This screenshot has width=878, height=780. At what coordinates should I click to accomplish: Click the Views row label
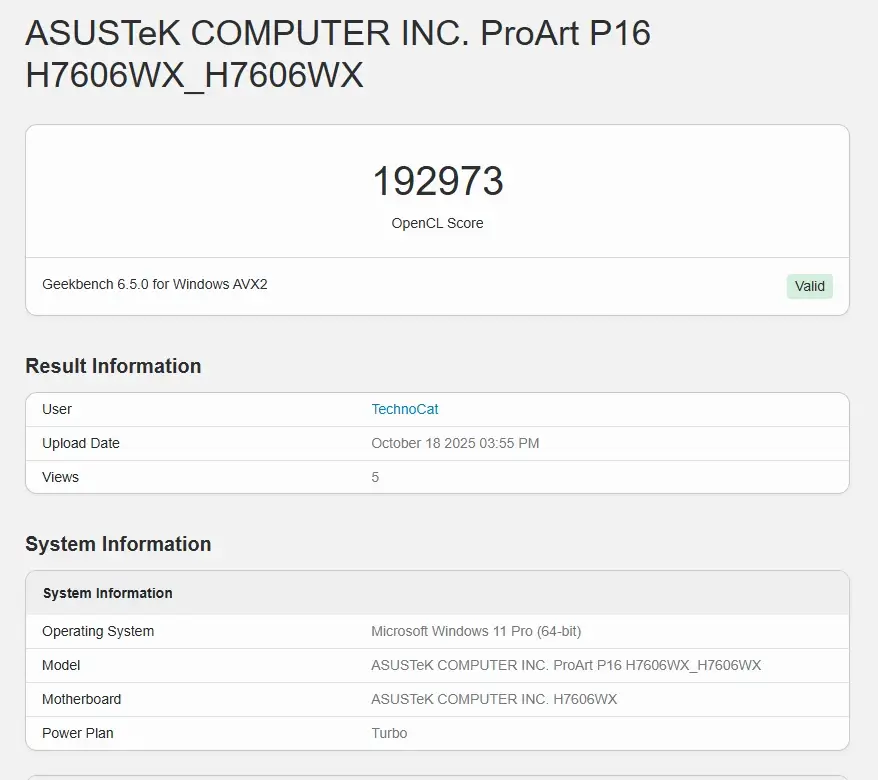pyautogui.click(x=60, y=477)
